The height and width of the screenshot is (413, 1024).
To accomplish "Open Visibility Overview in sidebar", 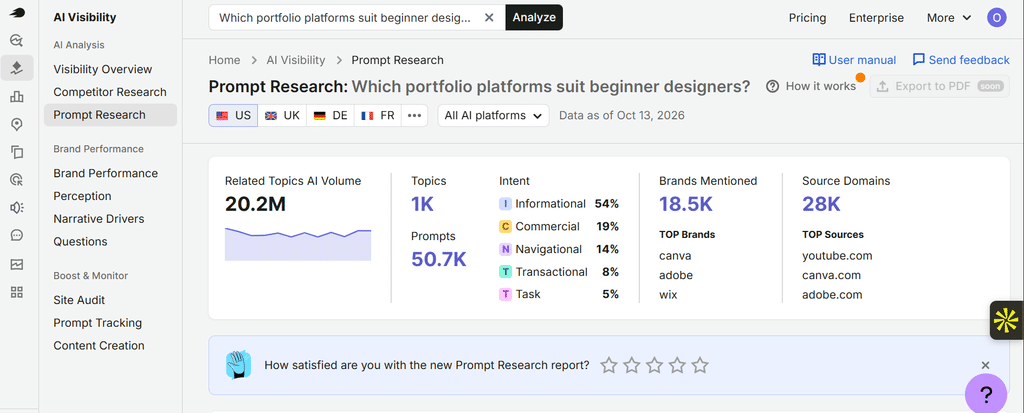I will [103, 69].
